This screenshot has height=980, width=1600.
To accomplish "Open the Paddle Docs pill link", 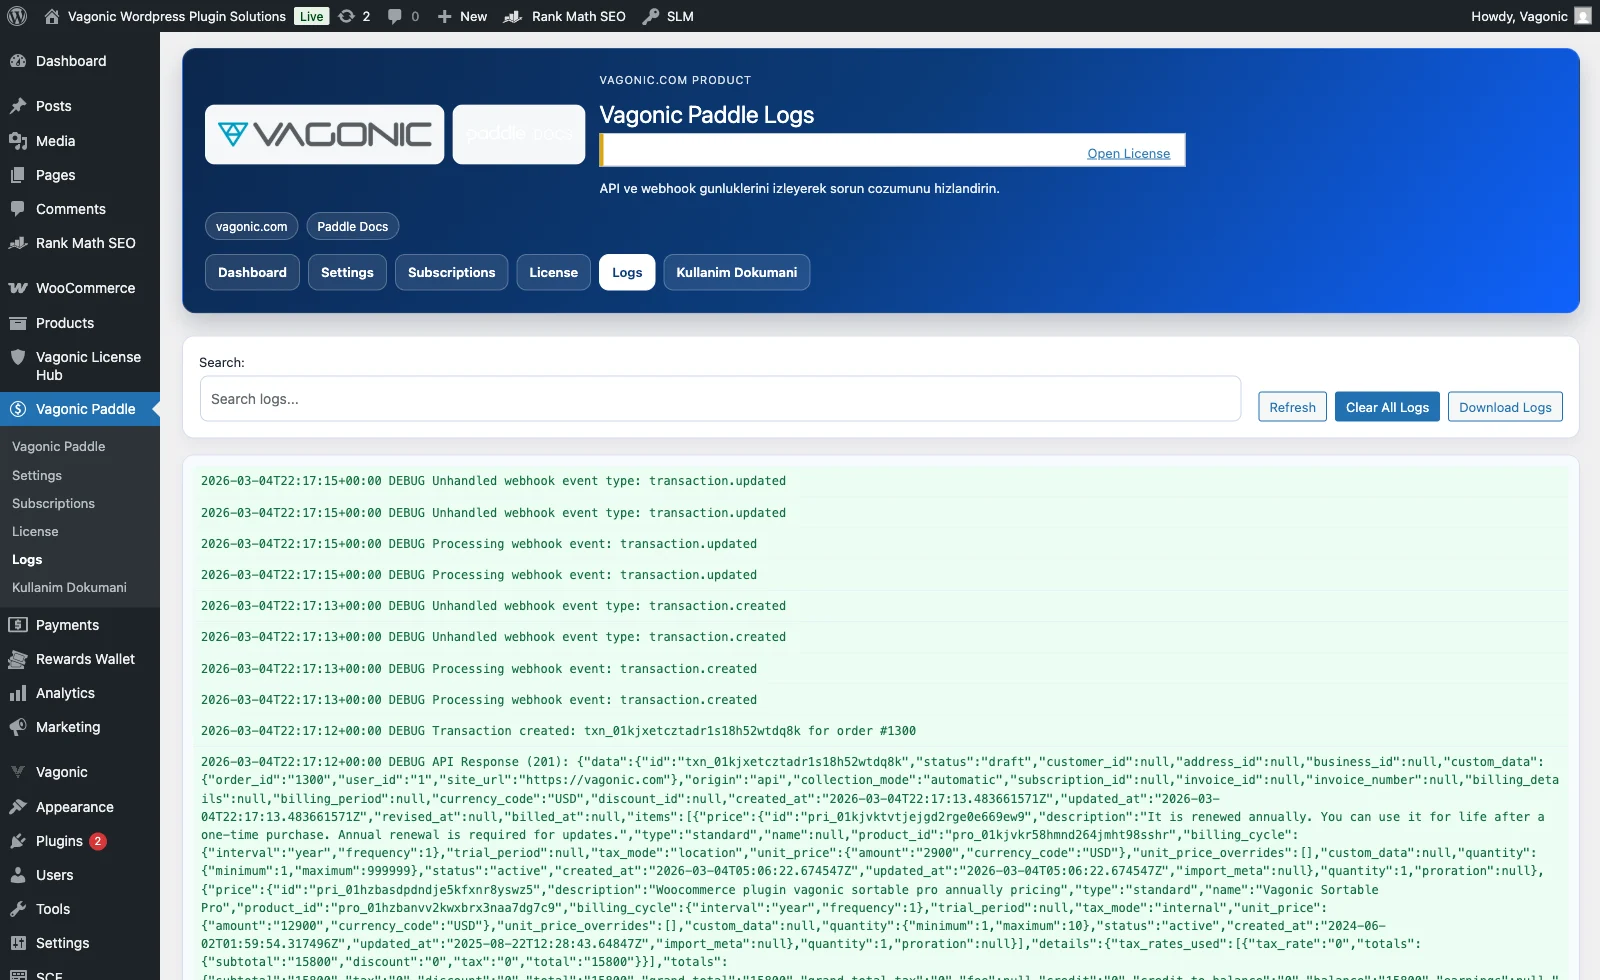I will coord(353,226).
